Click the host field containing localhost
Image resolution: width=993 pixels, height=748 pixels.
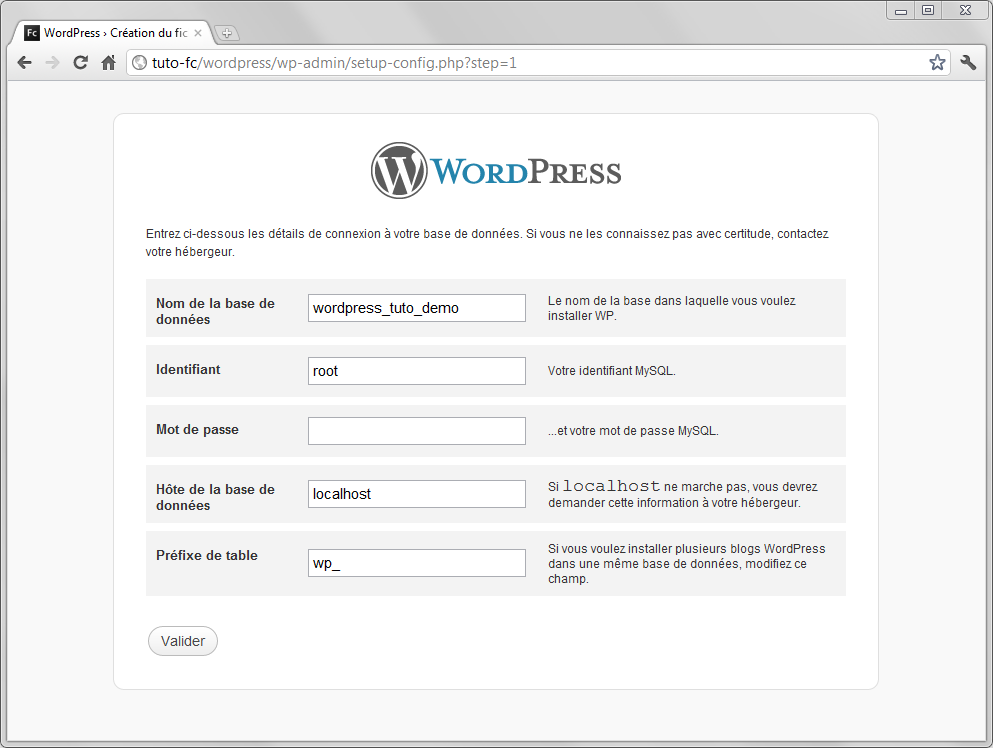(417, 494)
